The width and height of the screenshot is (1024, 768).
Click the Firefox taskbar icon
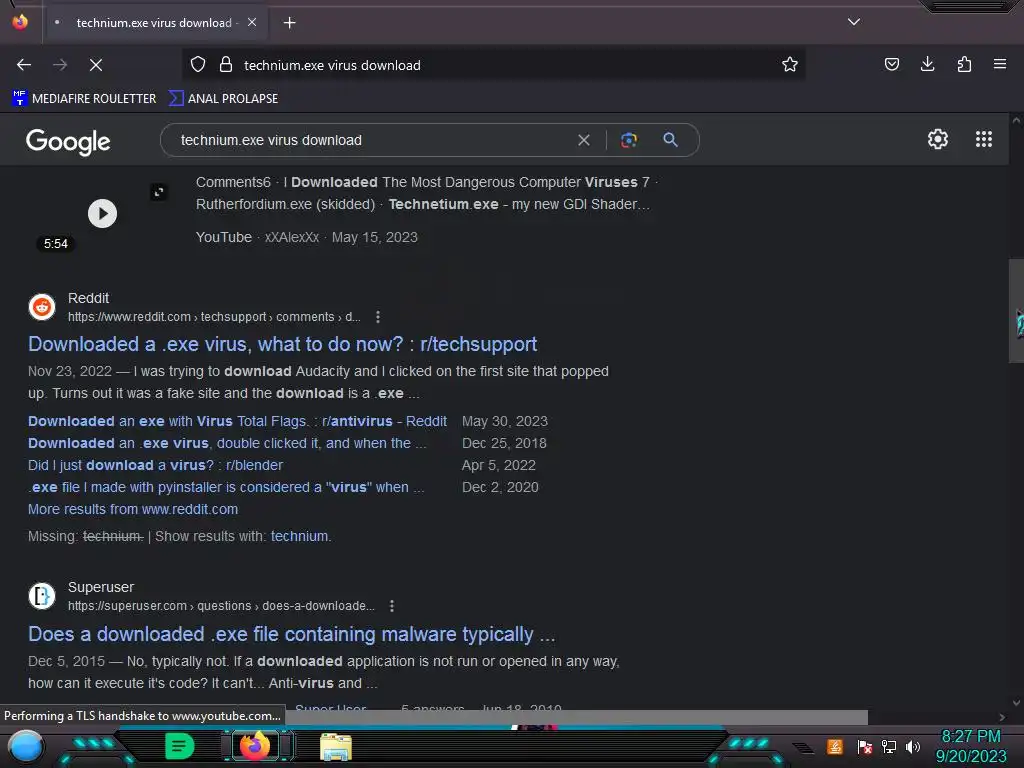pyautogui.click(x=255, y=746)
